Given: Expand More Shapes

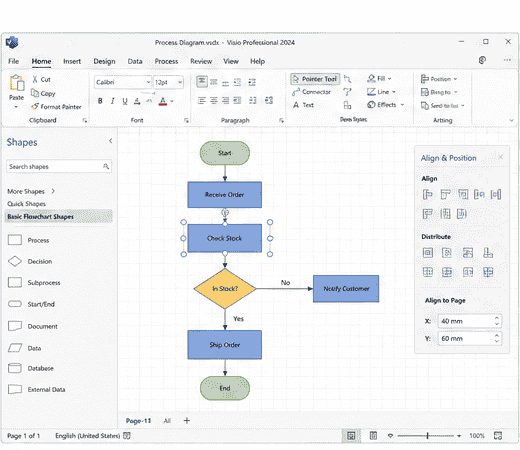Looking at the screenshot, I should coord(31,191).
